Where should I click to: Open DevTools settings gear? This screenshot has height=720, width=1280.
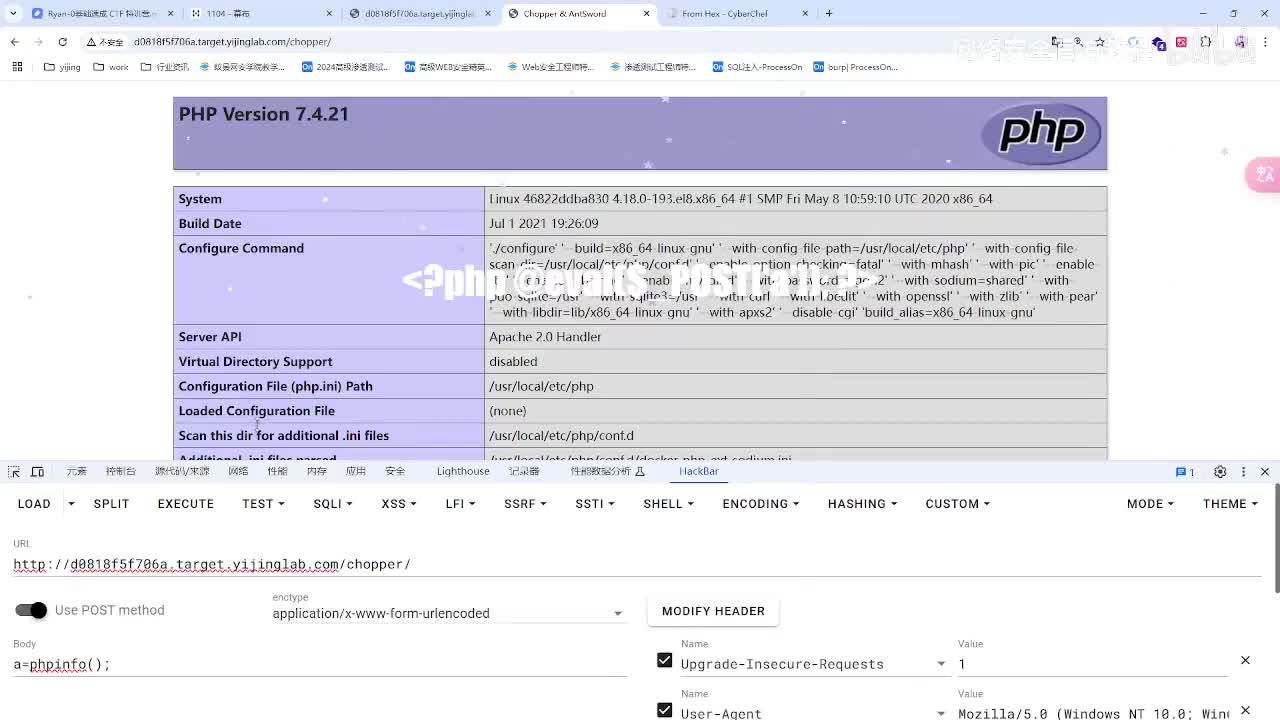point(1220,472)
